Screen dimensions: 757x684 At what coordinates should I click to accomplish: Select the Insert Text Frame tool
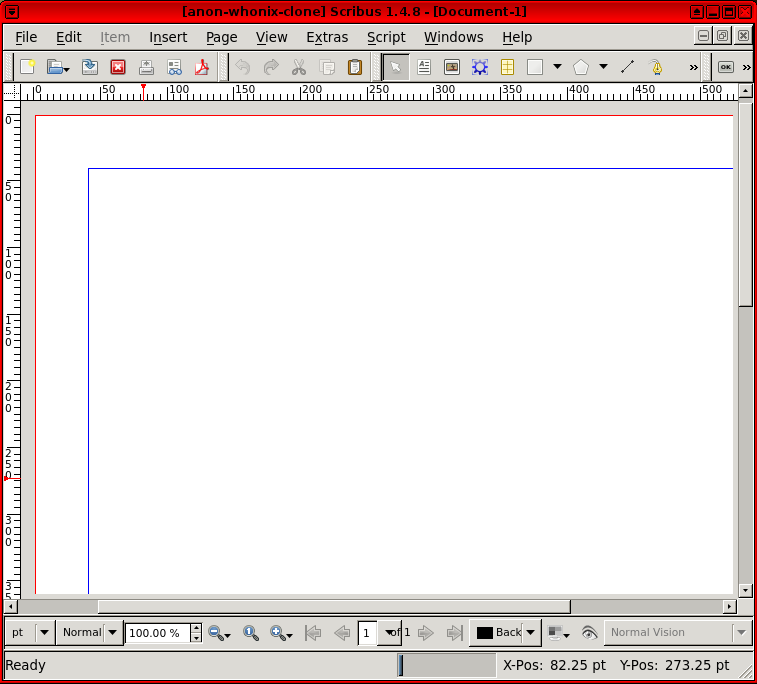[424, 67]
